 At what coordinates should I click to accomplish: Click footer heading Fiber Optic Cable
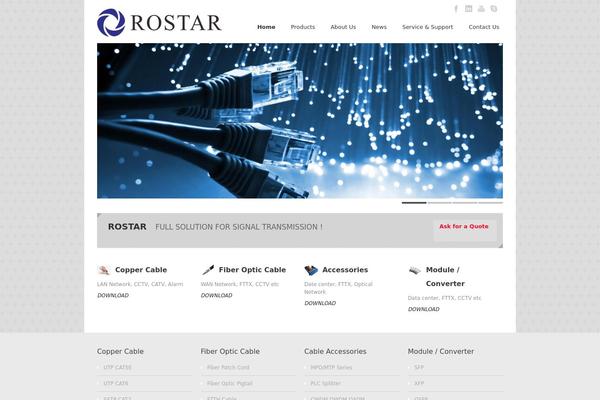coord(230,351)
